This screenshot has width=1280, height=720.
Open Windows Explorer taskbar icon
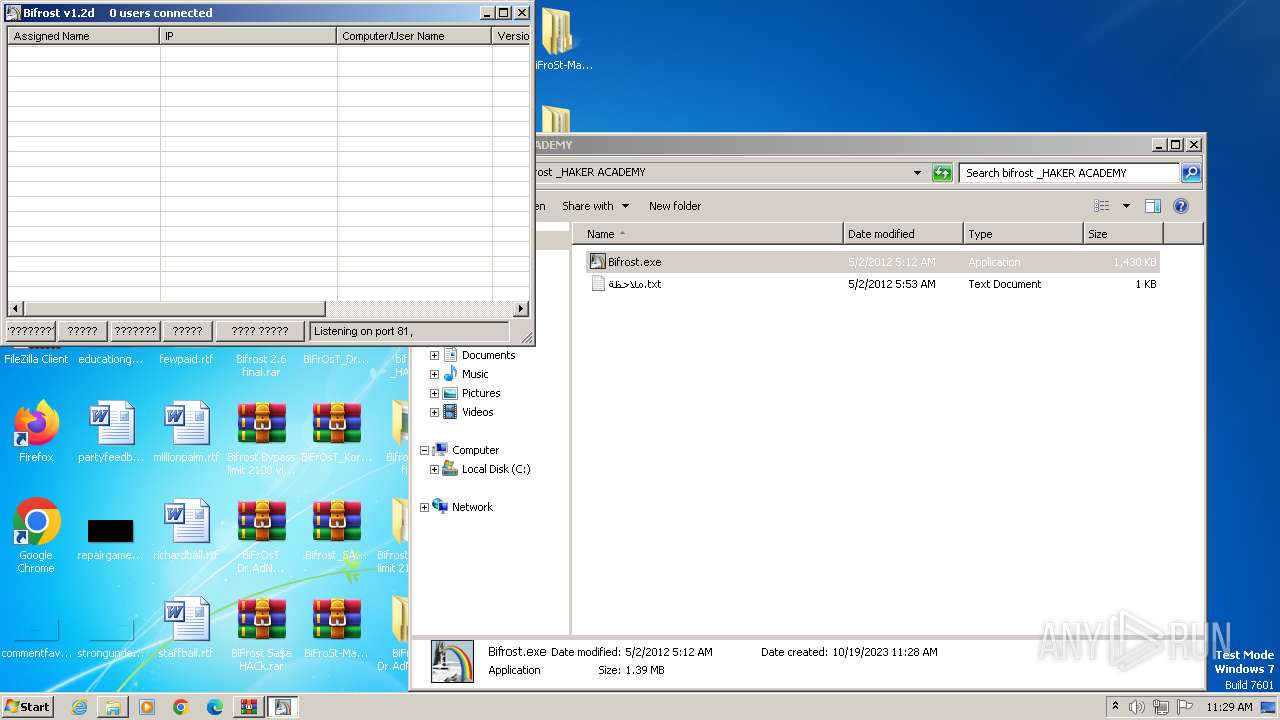pos(113,707)
